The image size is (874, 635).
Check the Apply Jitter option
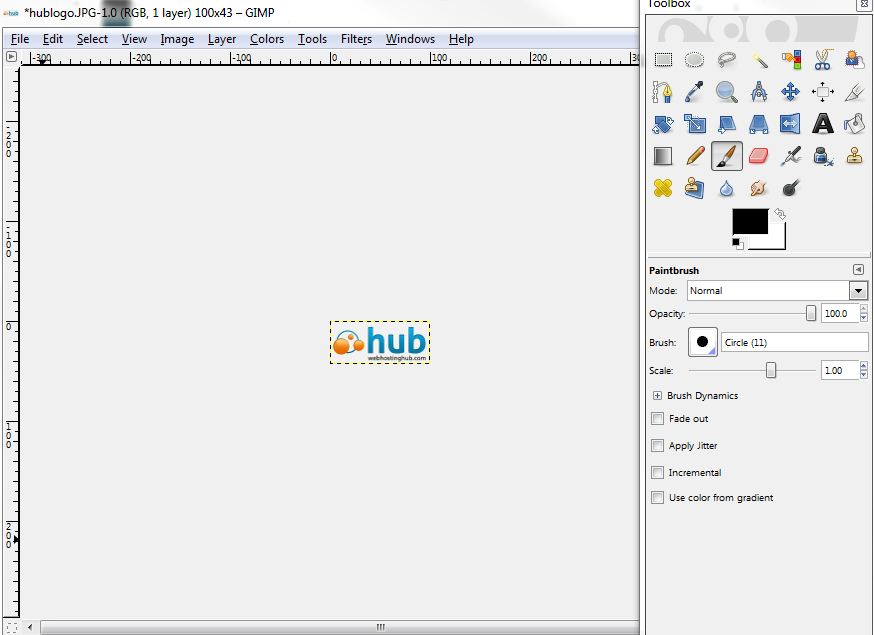[658, 446]
